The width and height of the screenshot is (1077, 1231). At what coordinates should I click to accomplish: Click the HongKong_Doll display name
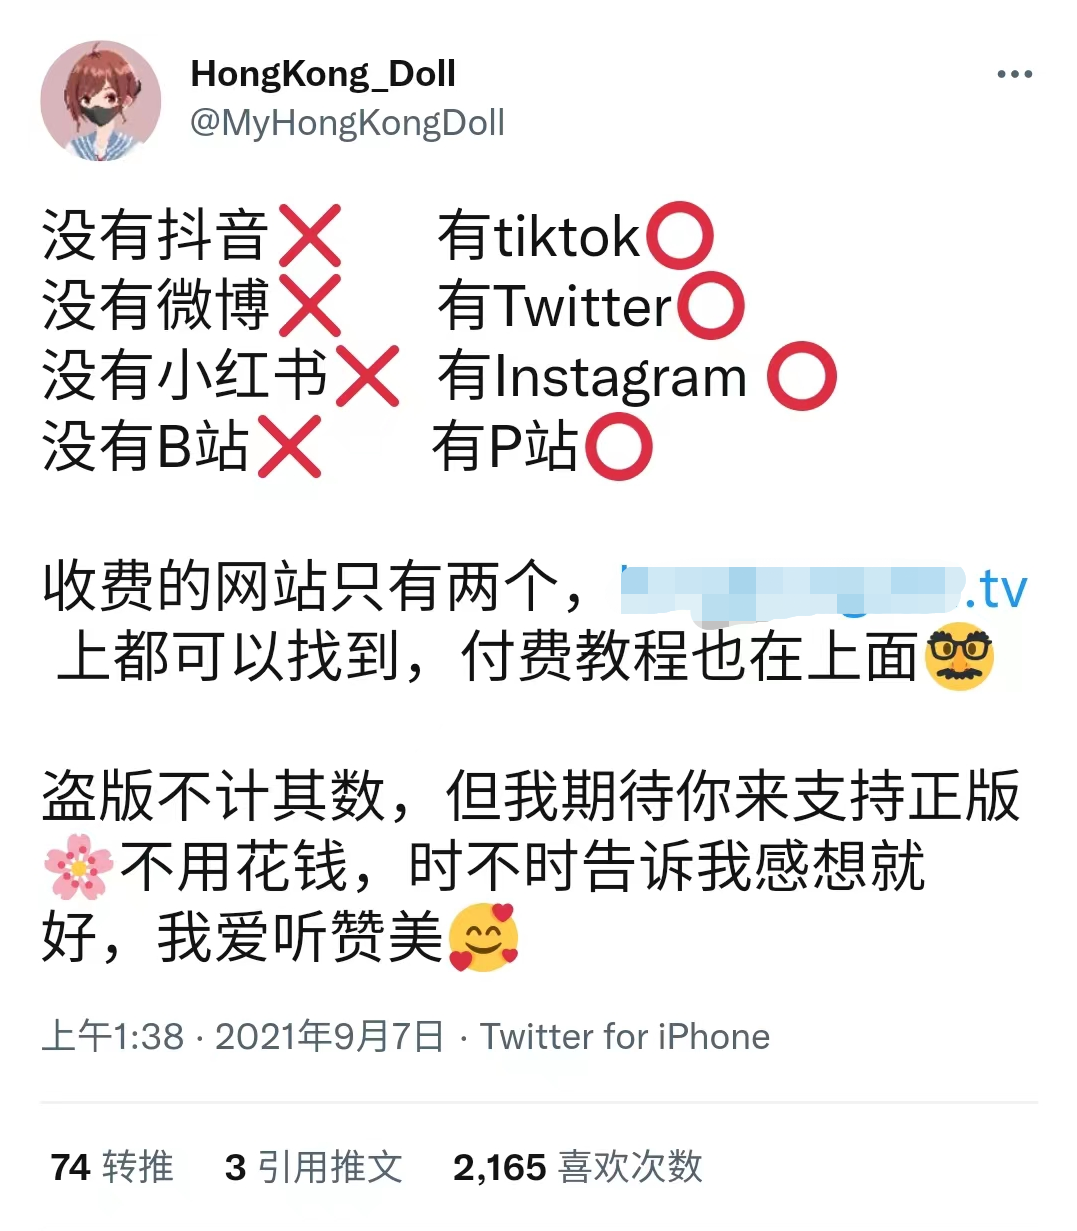click(x=323, y=73)
